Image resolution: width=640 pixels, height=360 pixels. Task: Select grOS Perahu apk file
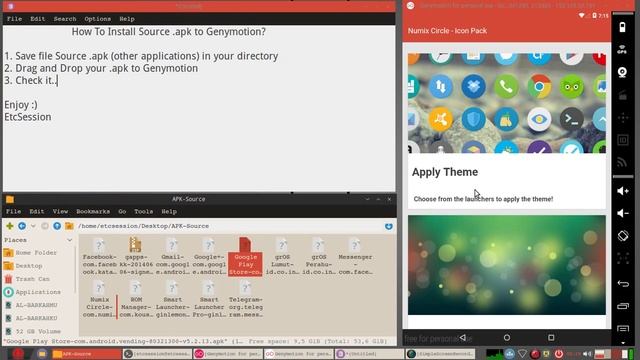(x=319, y=256)
